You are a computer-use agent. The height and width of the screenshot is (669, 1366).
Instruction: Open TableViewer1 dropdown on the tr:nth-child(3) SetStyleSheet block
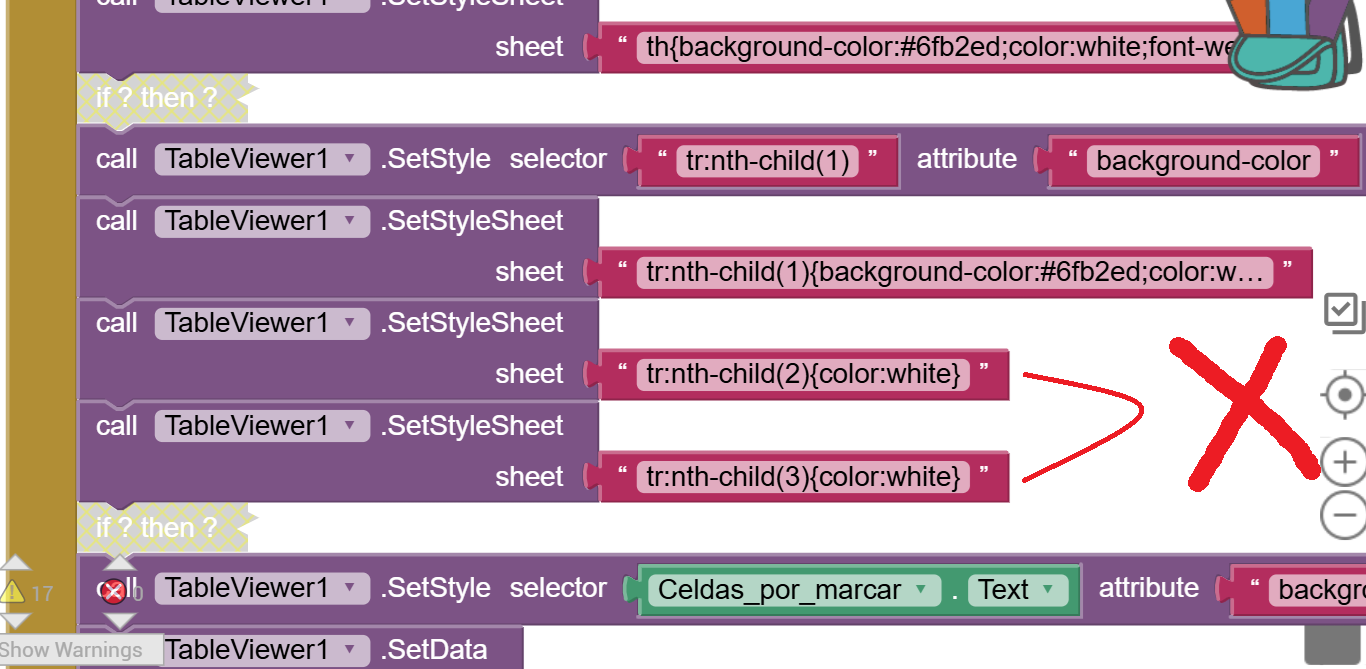coord(261,426)
